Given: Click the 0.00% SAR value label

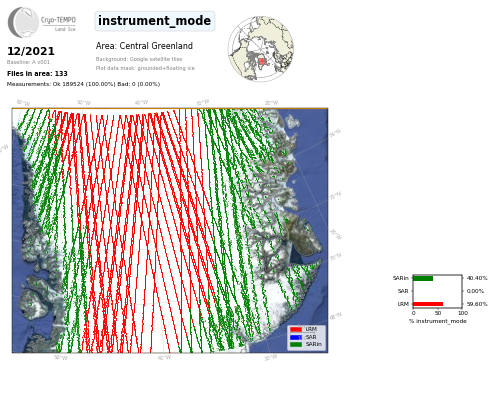Looking at the screenshot, I should (x=475, y=291).
